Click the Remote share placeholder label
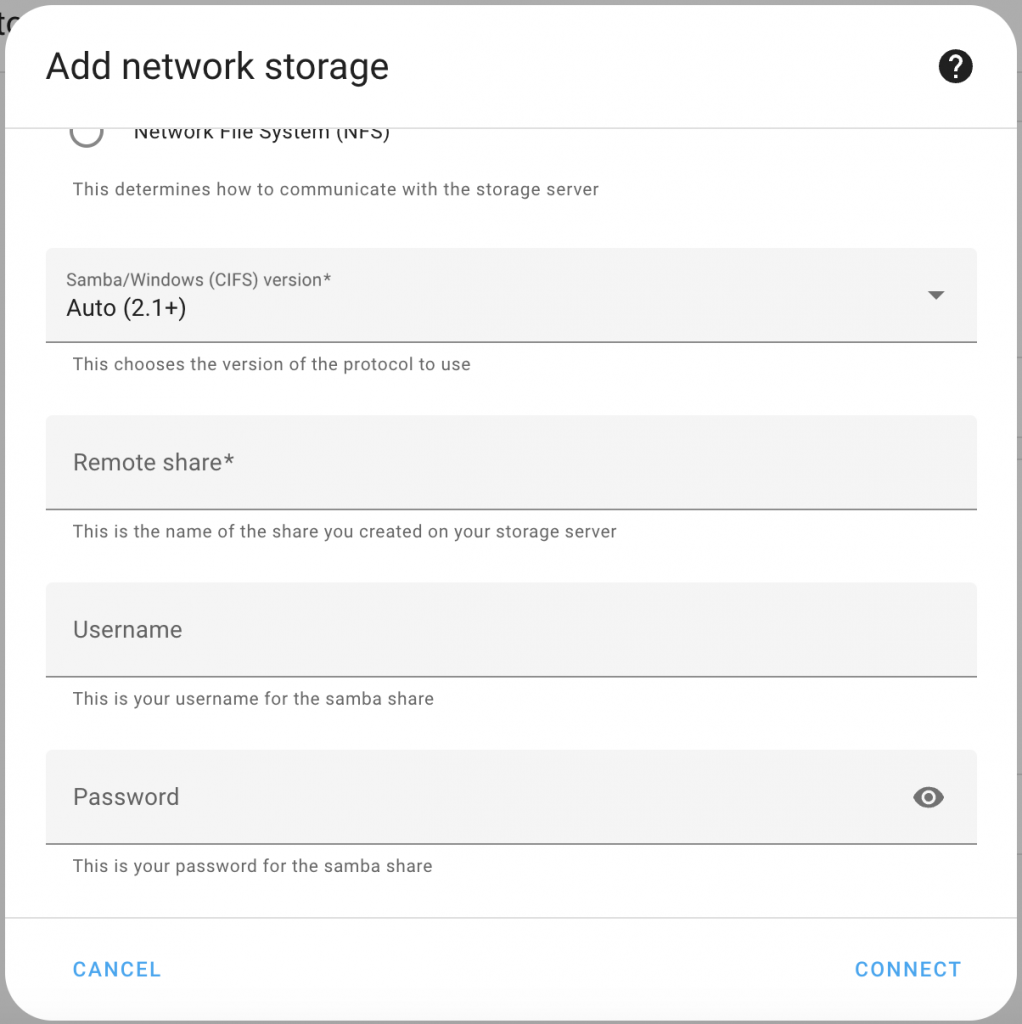This screenshot has width=1022, height=1024. (153, 462)
